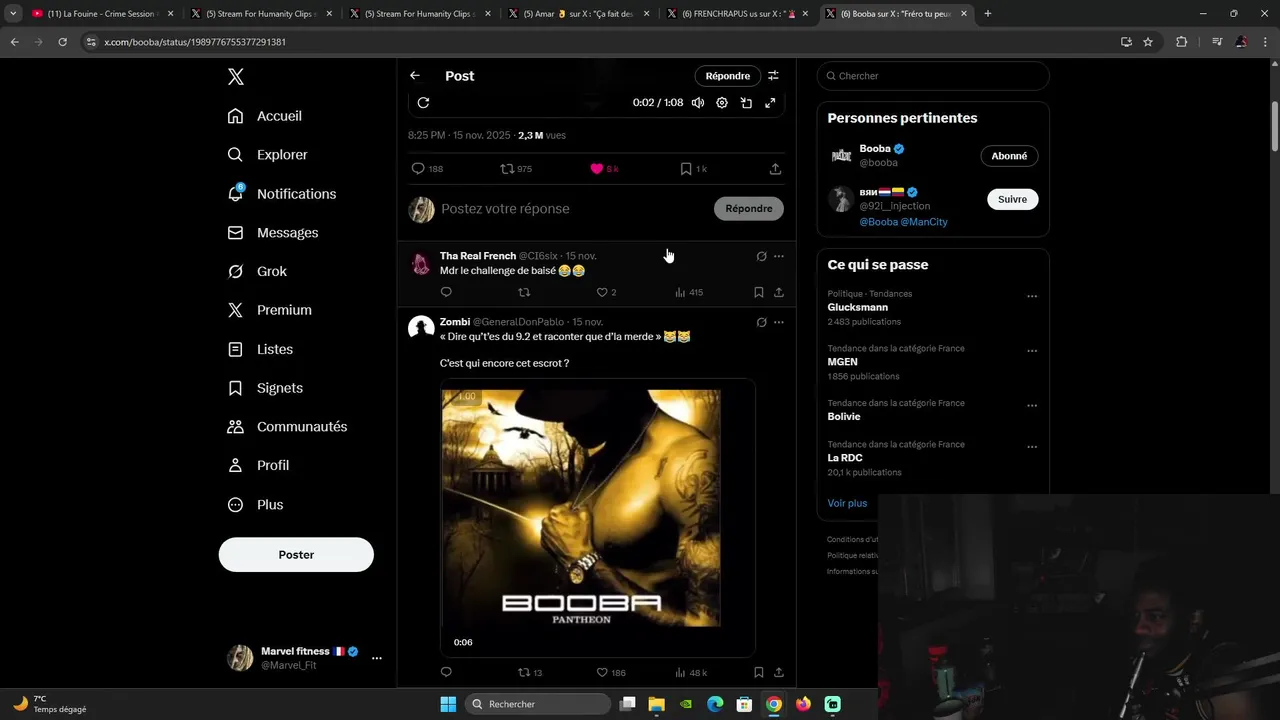
Task: Reply to the post with 188 comments
Action: tap(427, 169)
